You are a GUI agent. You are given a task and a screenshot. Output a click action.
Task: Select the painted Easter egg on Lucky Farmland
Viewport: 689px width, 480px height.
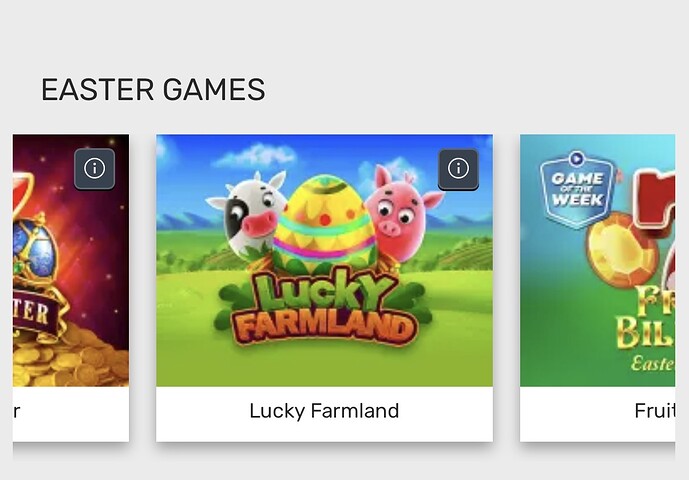click(325, 224)
